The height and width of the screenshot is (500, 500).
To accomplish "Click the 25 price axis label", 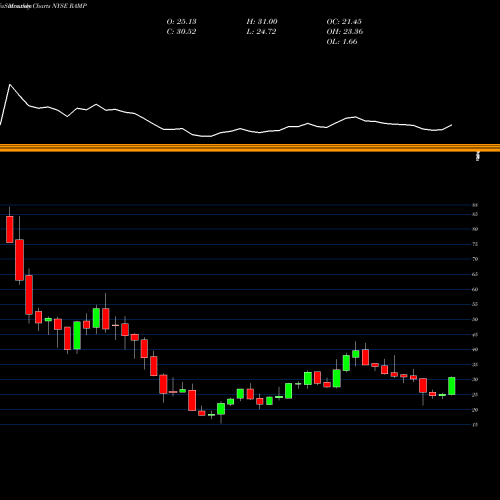I will coord(475,395).
